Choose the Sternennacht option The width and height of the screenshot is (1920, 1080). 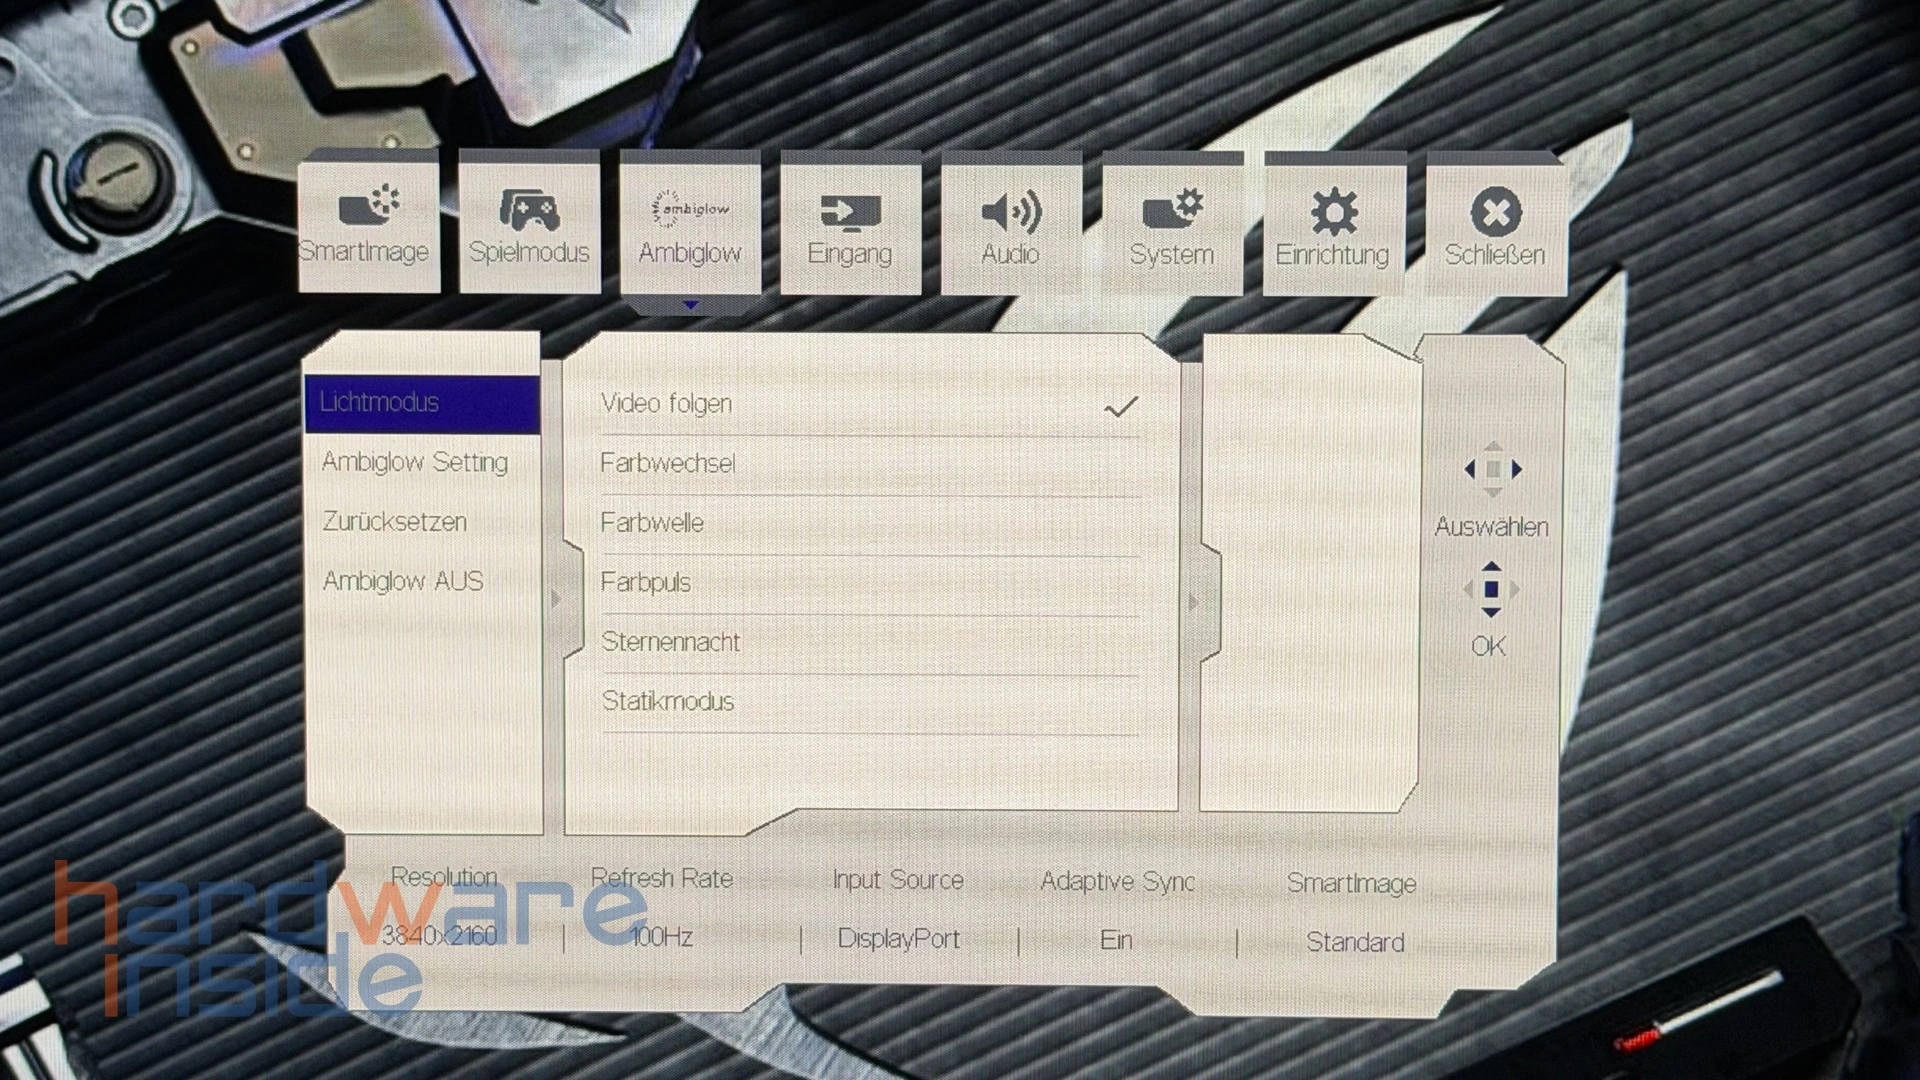(x=670, y=642)
